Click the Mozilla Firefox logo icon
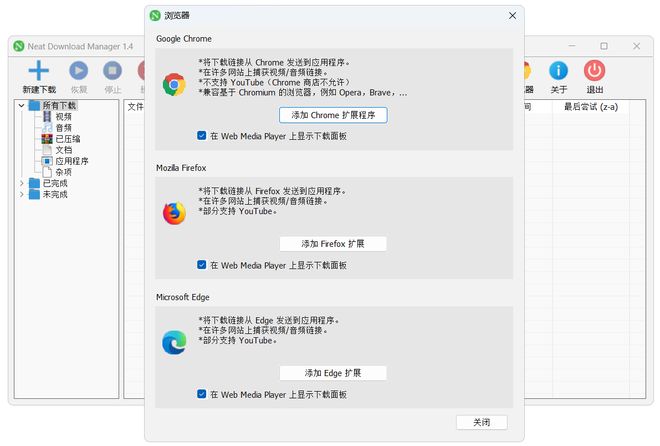Image resolution: width=660 pixels, height=446 pixels. pos(174,213)
